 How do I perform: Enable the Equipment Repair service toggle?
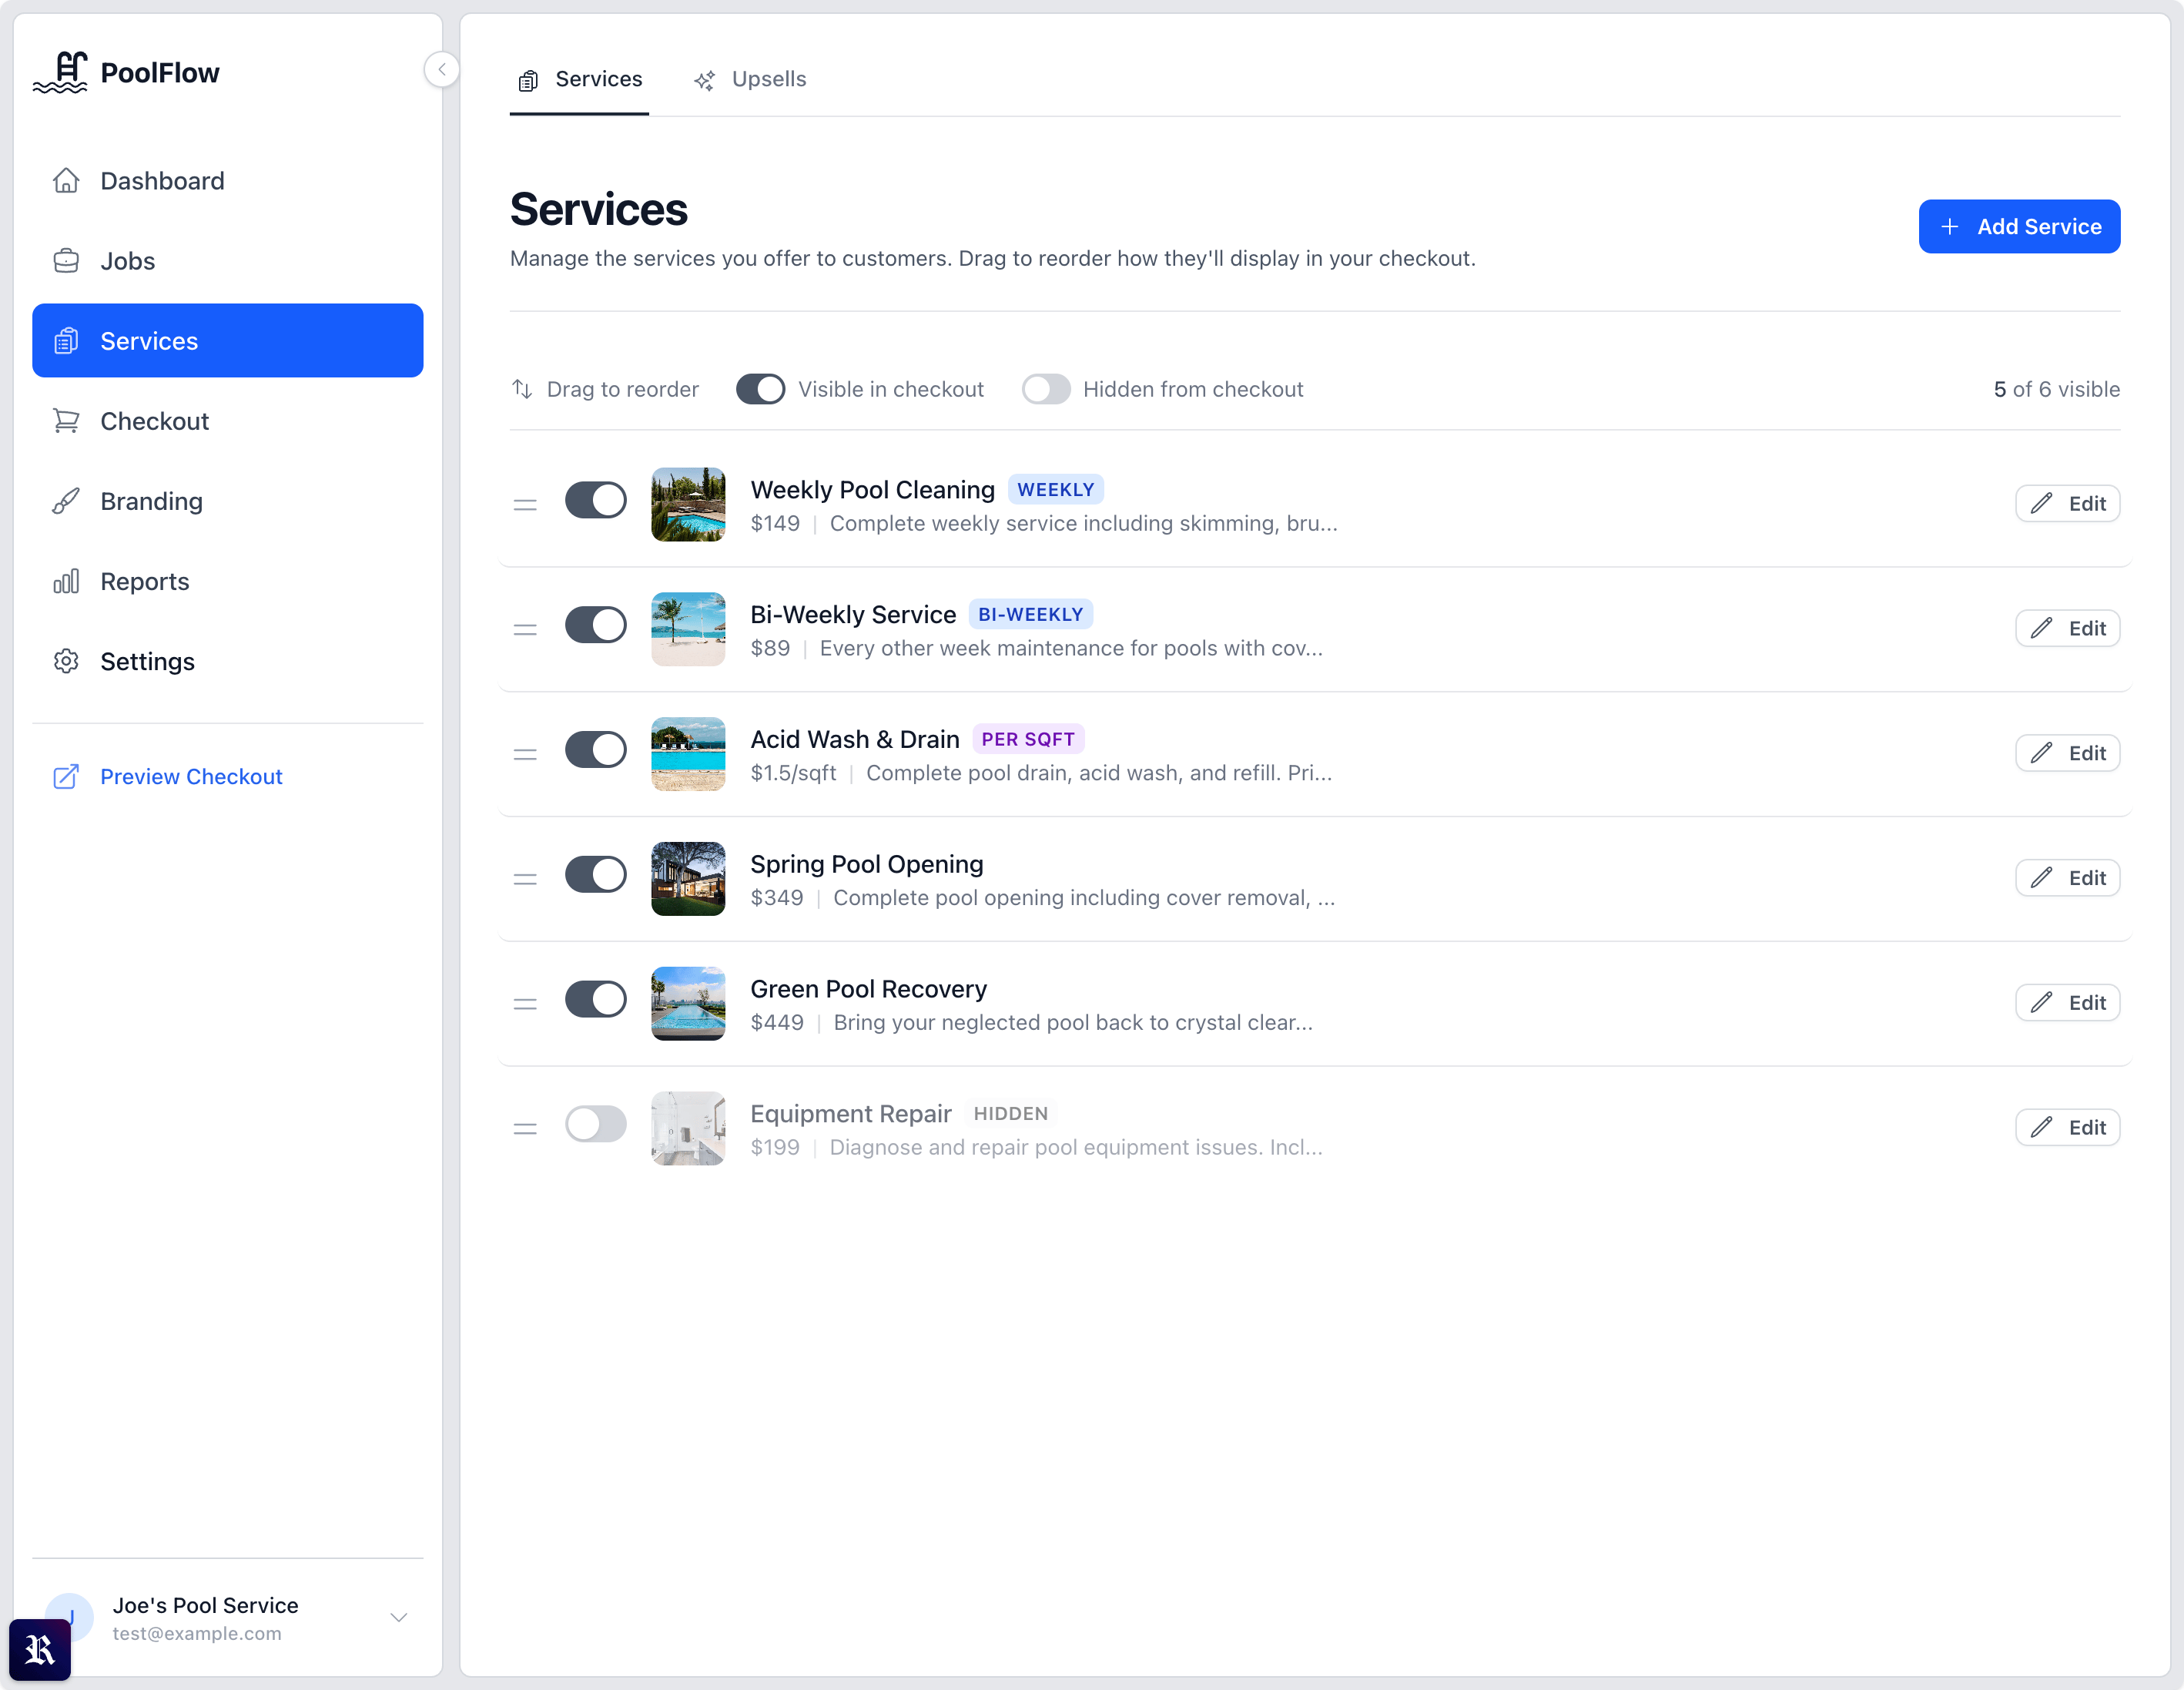[595, 1124]
